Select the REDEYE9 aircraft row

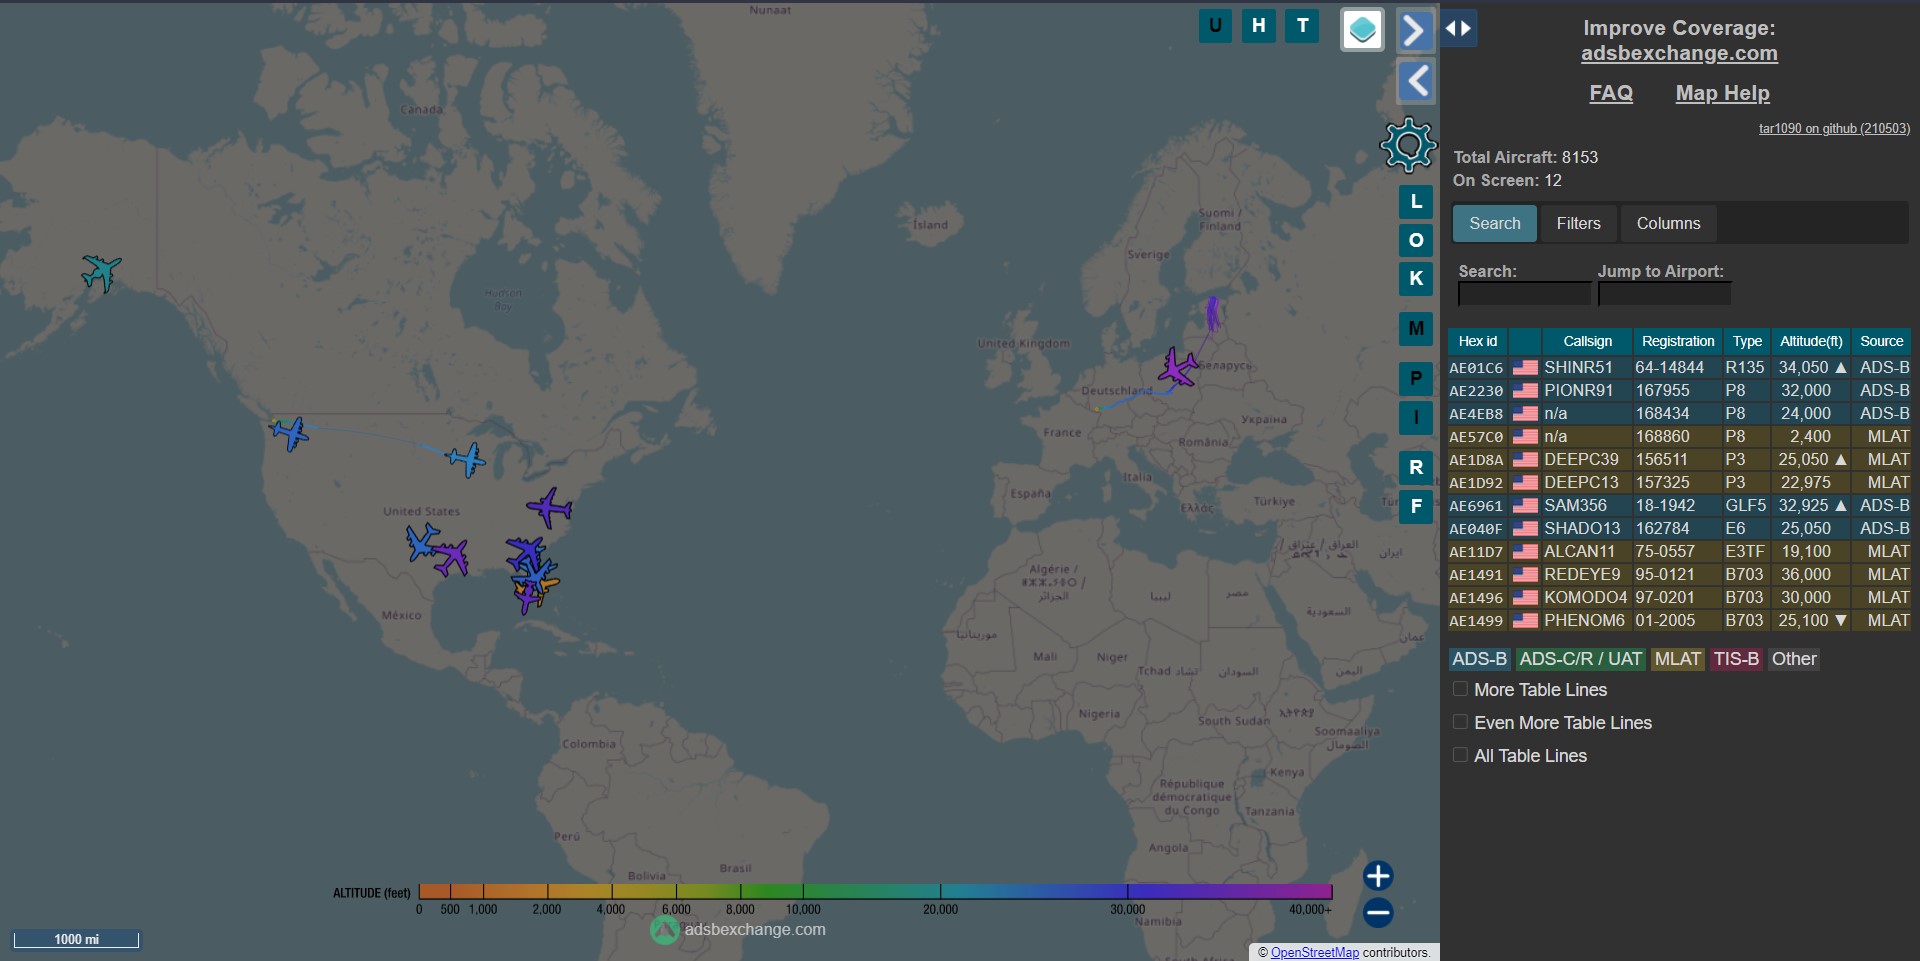[1679, 574]
